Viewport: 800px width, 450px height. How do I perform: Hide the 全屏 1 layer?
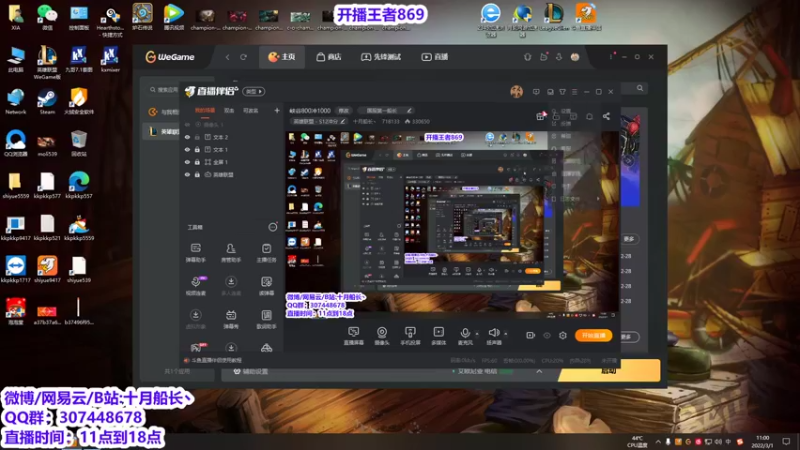pyautogui.click(x=187, y=162)
